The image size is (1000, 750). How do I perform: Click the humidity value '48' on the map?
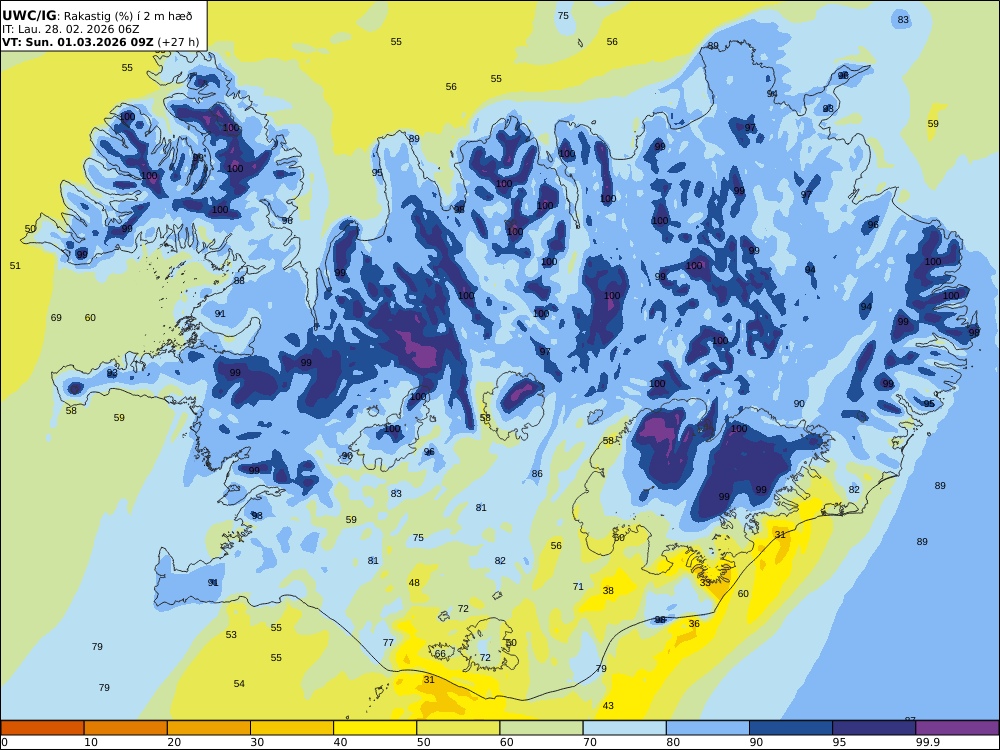415,582
